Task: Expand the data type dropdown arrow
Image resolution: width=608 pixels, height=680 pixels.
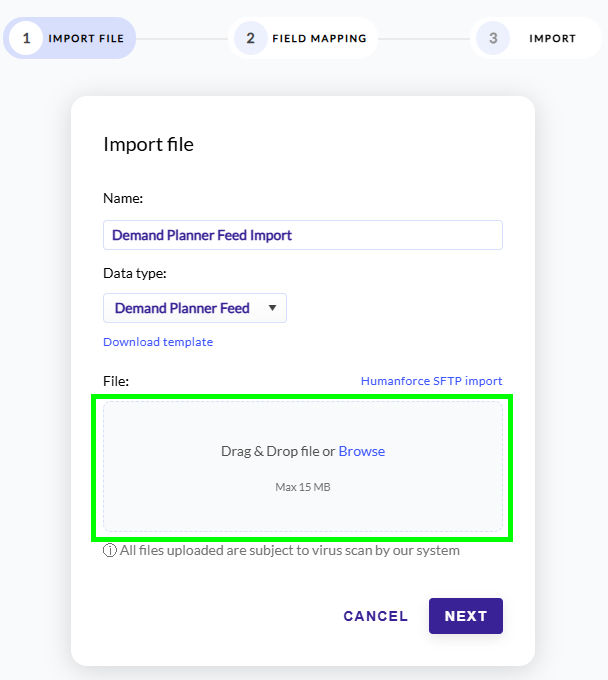Action: click(272, 308)
